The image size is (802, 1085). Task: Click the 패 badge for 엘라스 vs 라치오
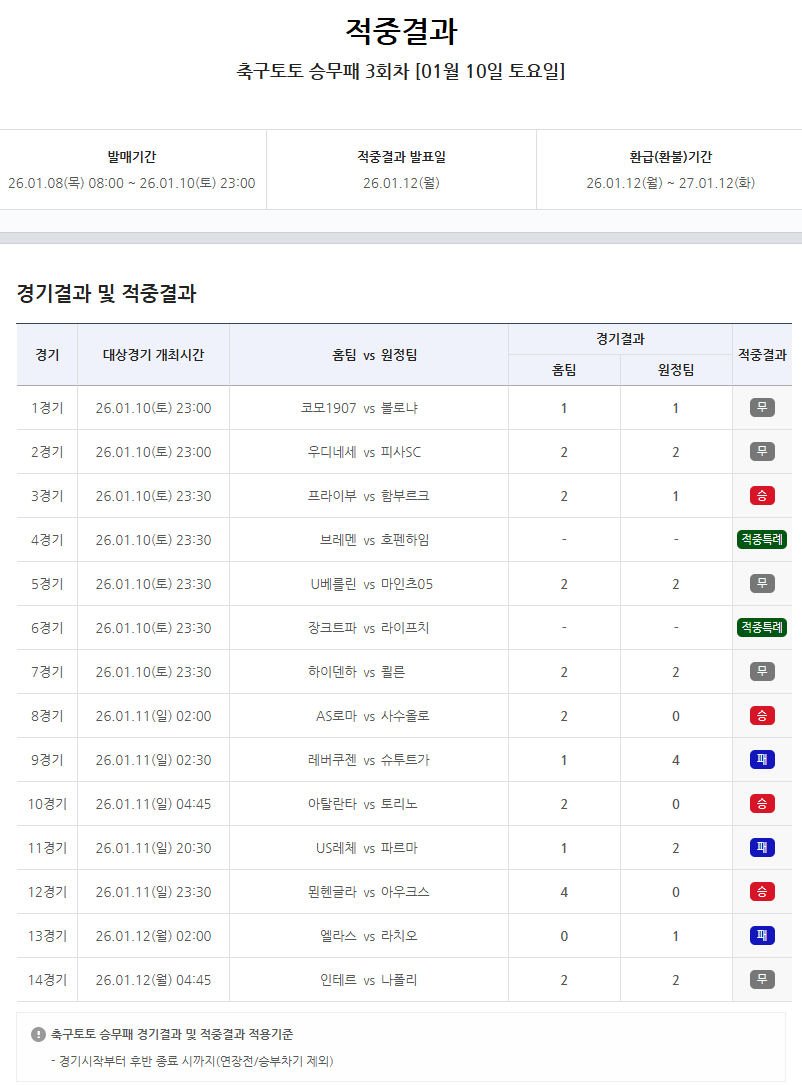point(763,935)
